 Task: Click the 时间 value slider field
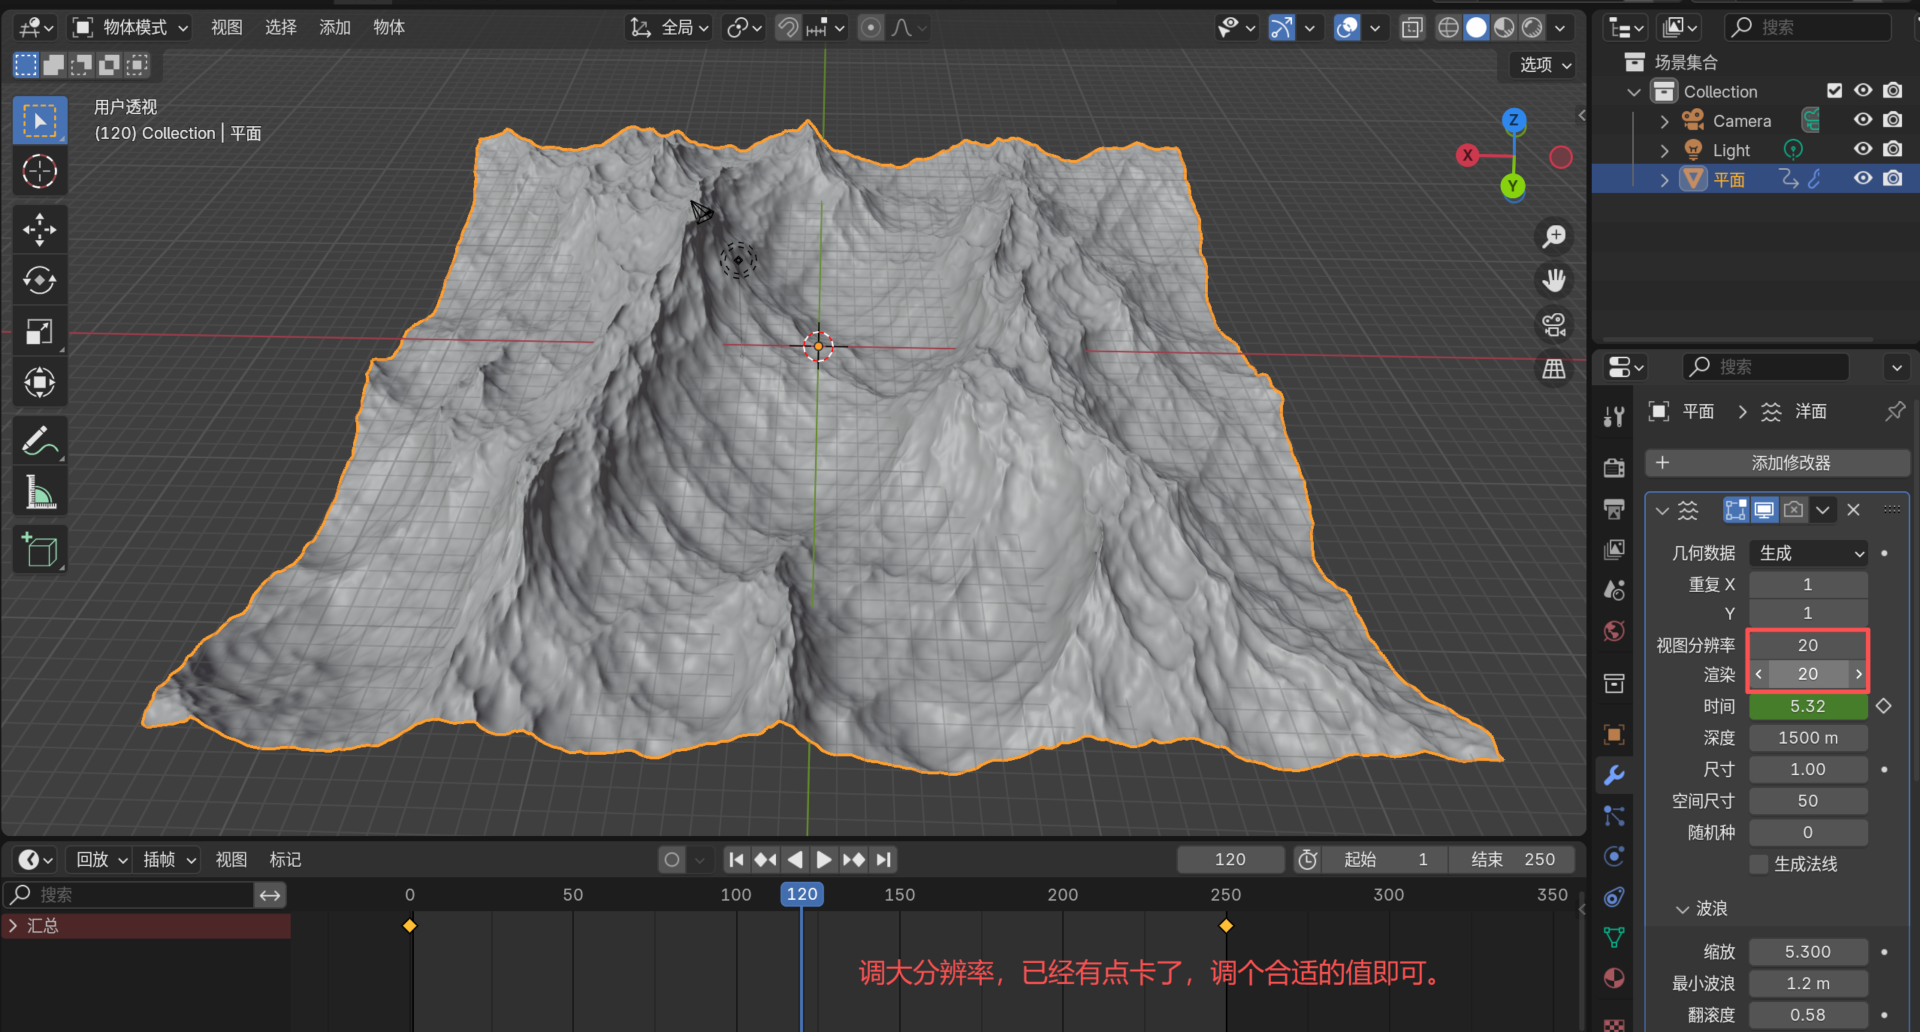pos(1807,706)
